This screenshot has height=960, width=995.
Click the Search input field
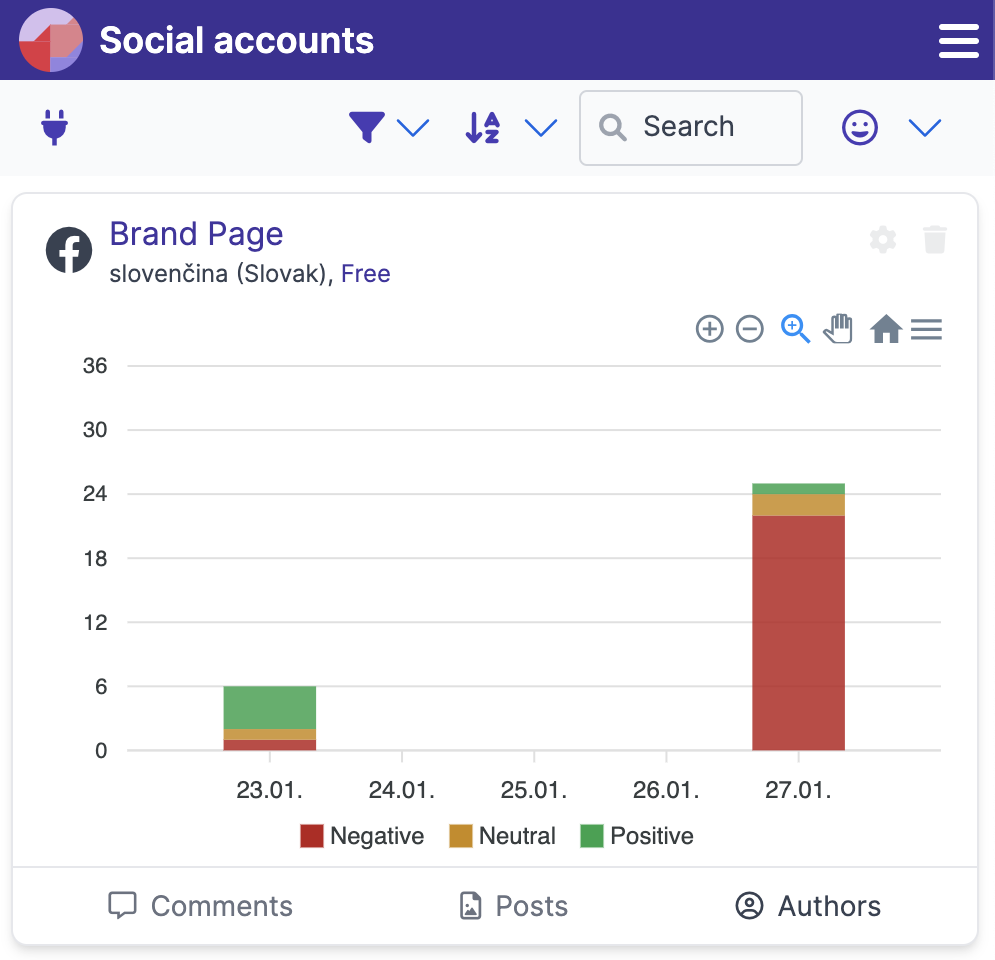[x=690, y=128]
